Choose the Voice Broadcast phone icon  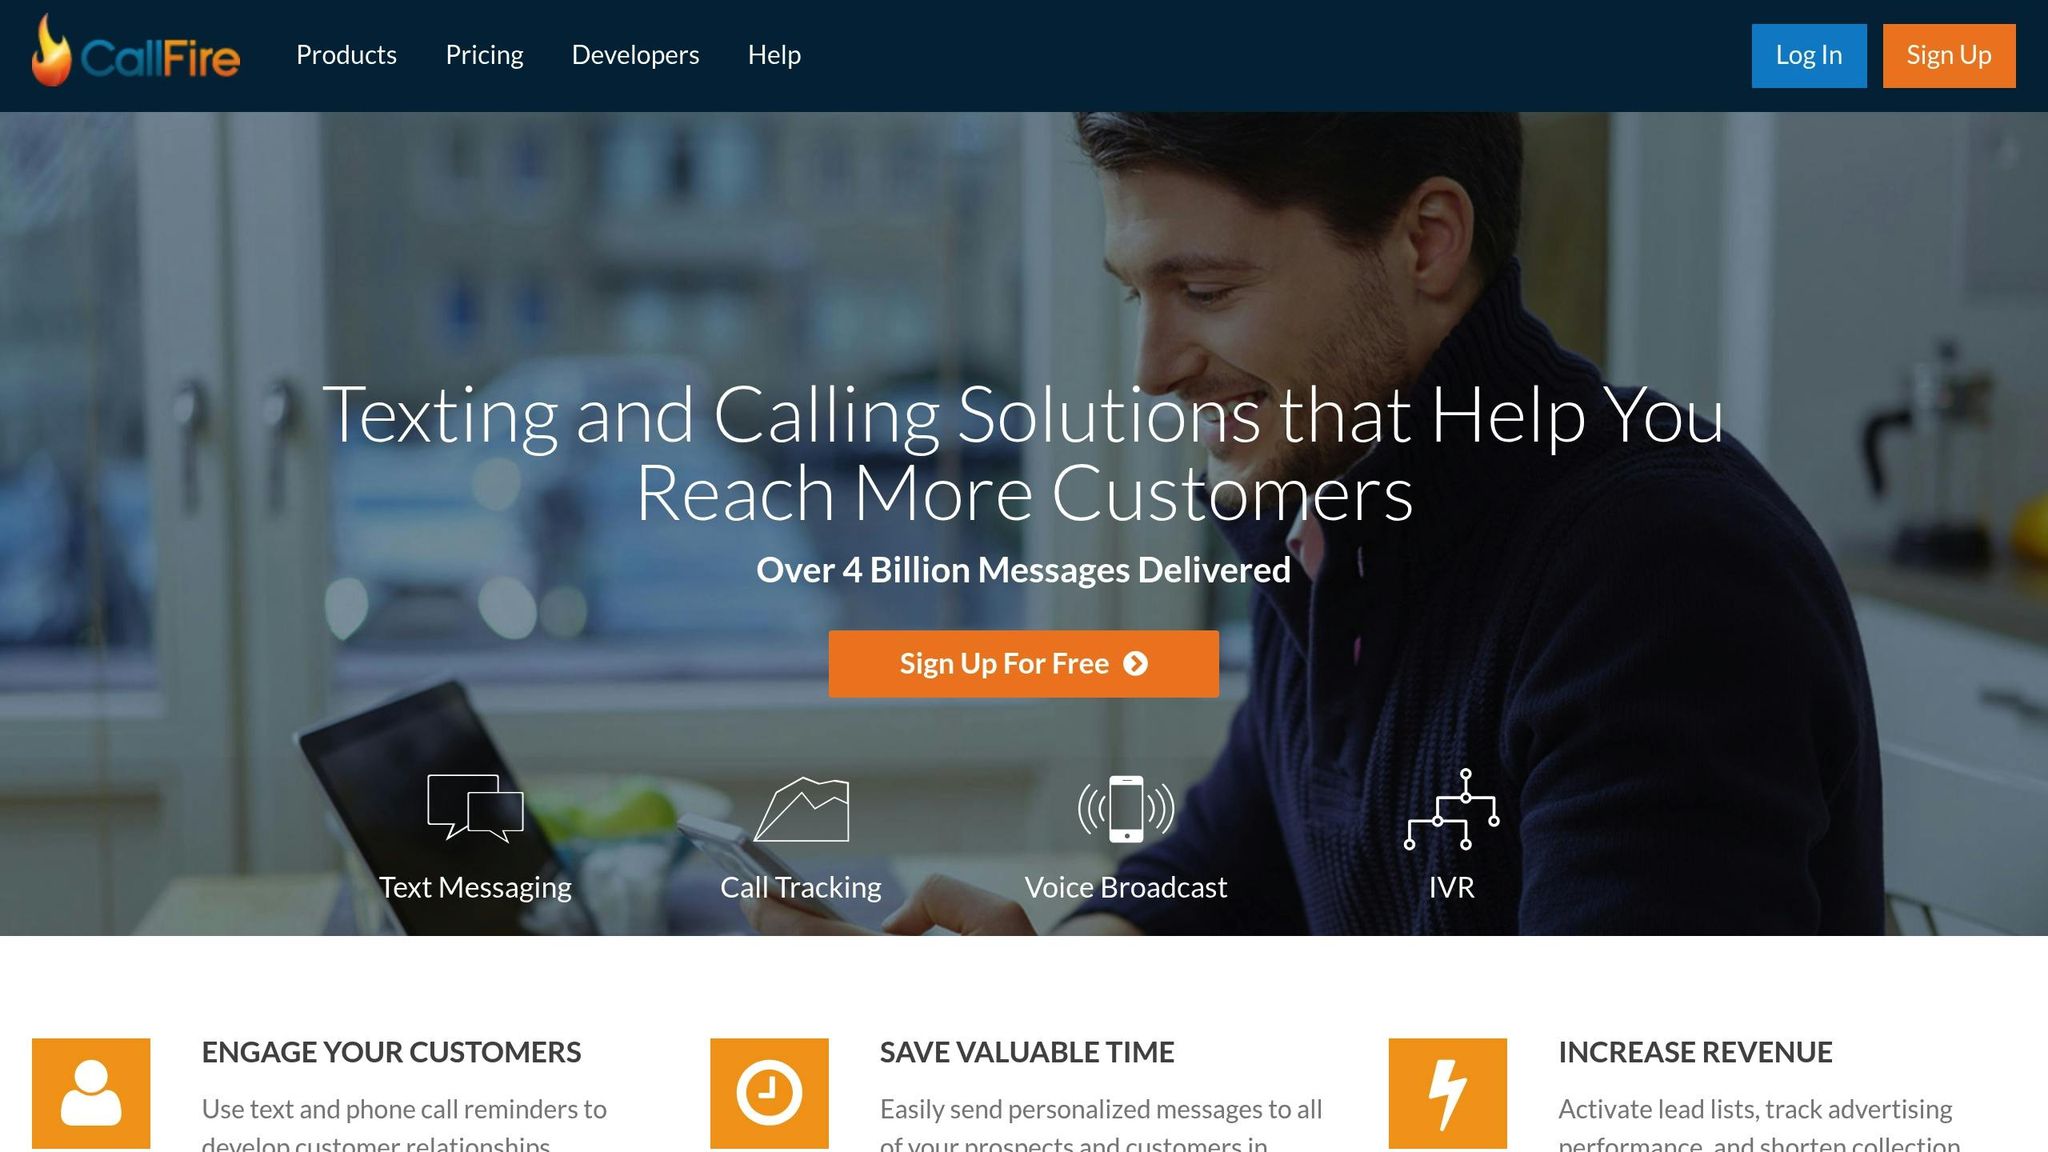pos(1126,808)
